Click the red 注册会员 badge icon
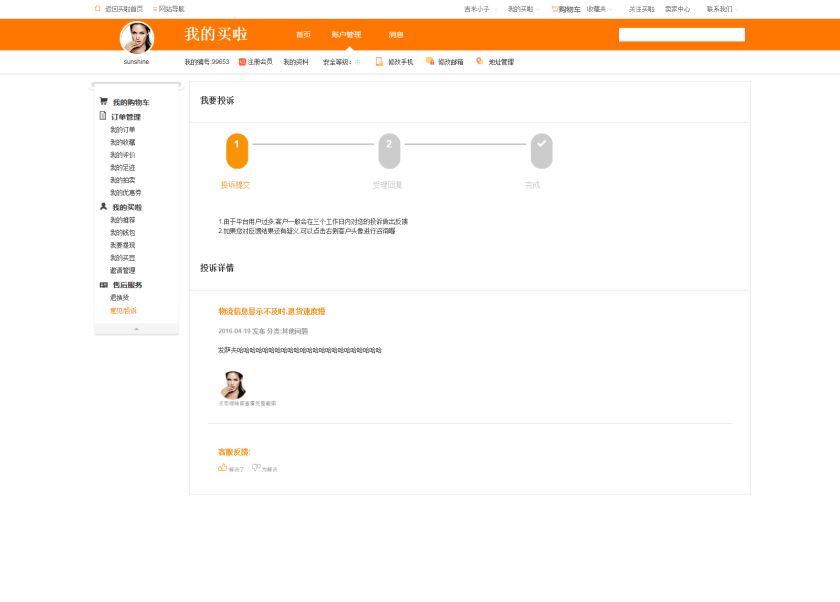 pos(242,62)
